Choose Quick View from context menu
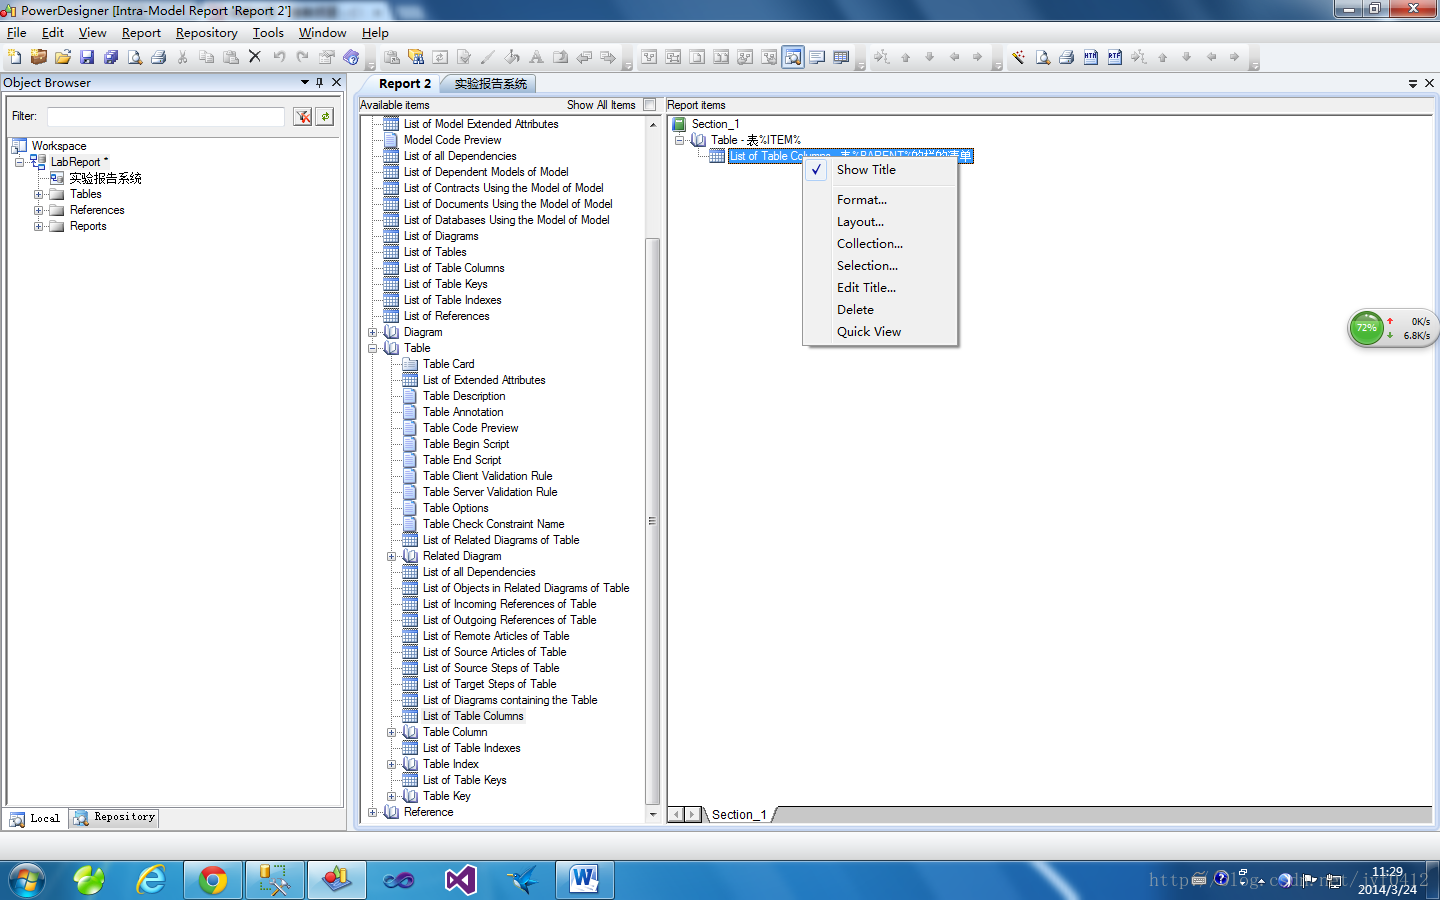1440x900 pixels. pyautogui.click(x=880, y=332)
